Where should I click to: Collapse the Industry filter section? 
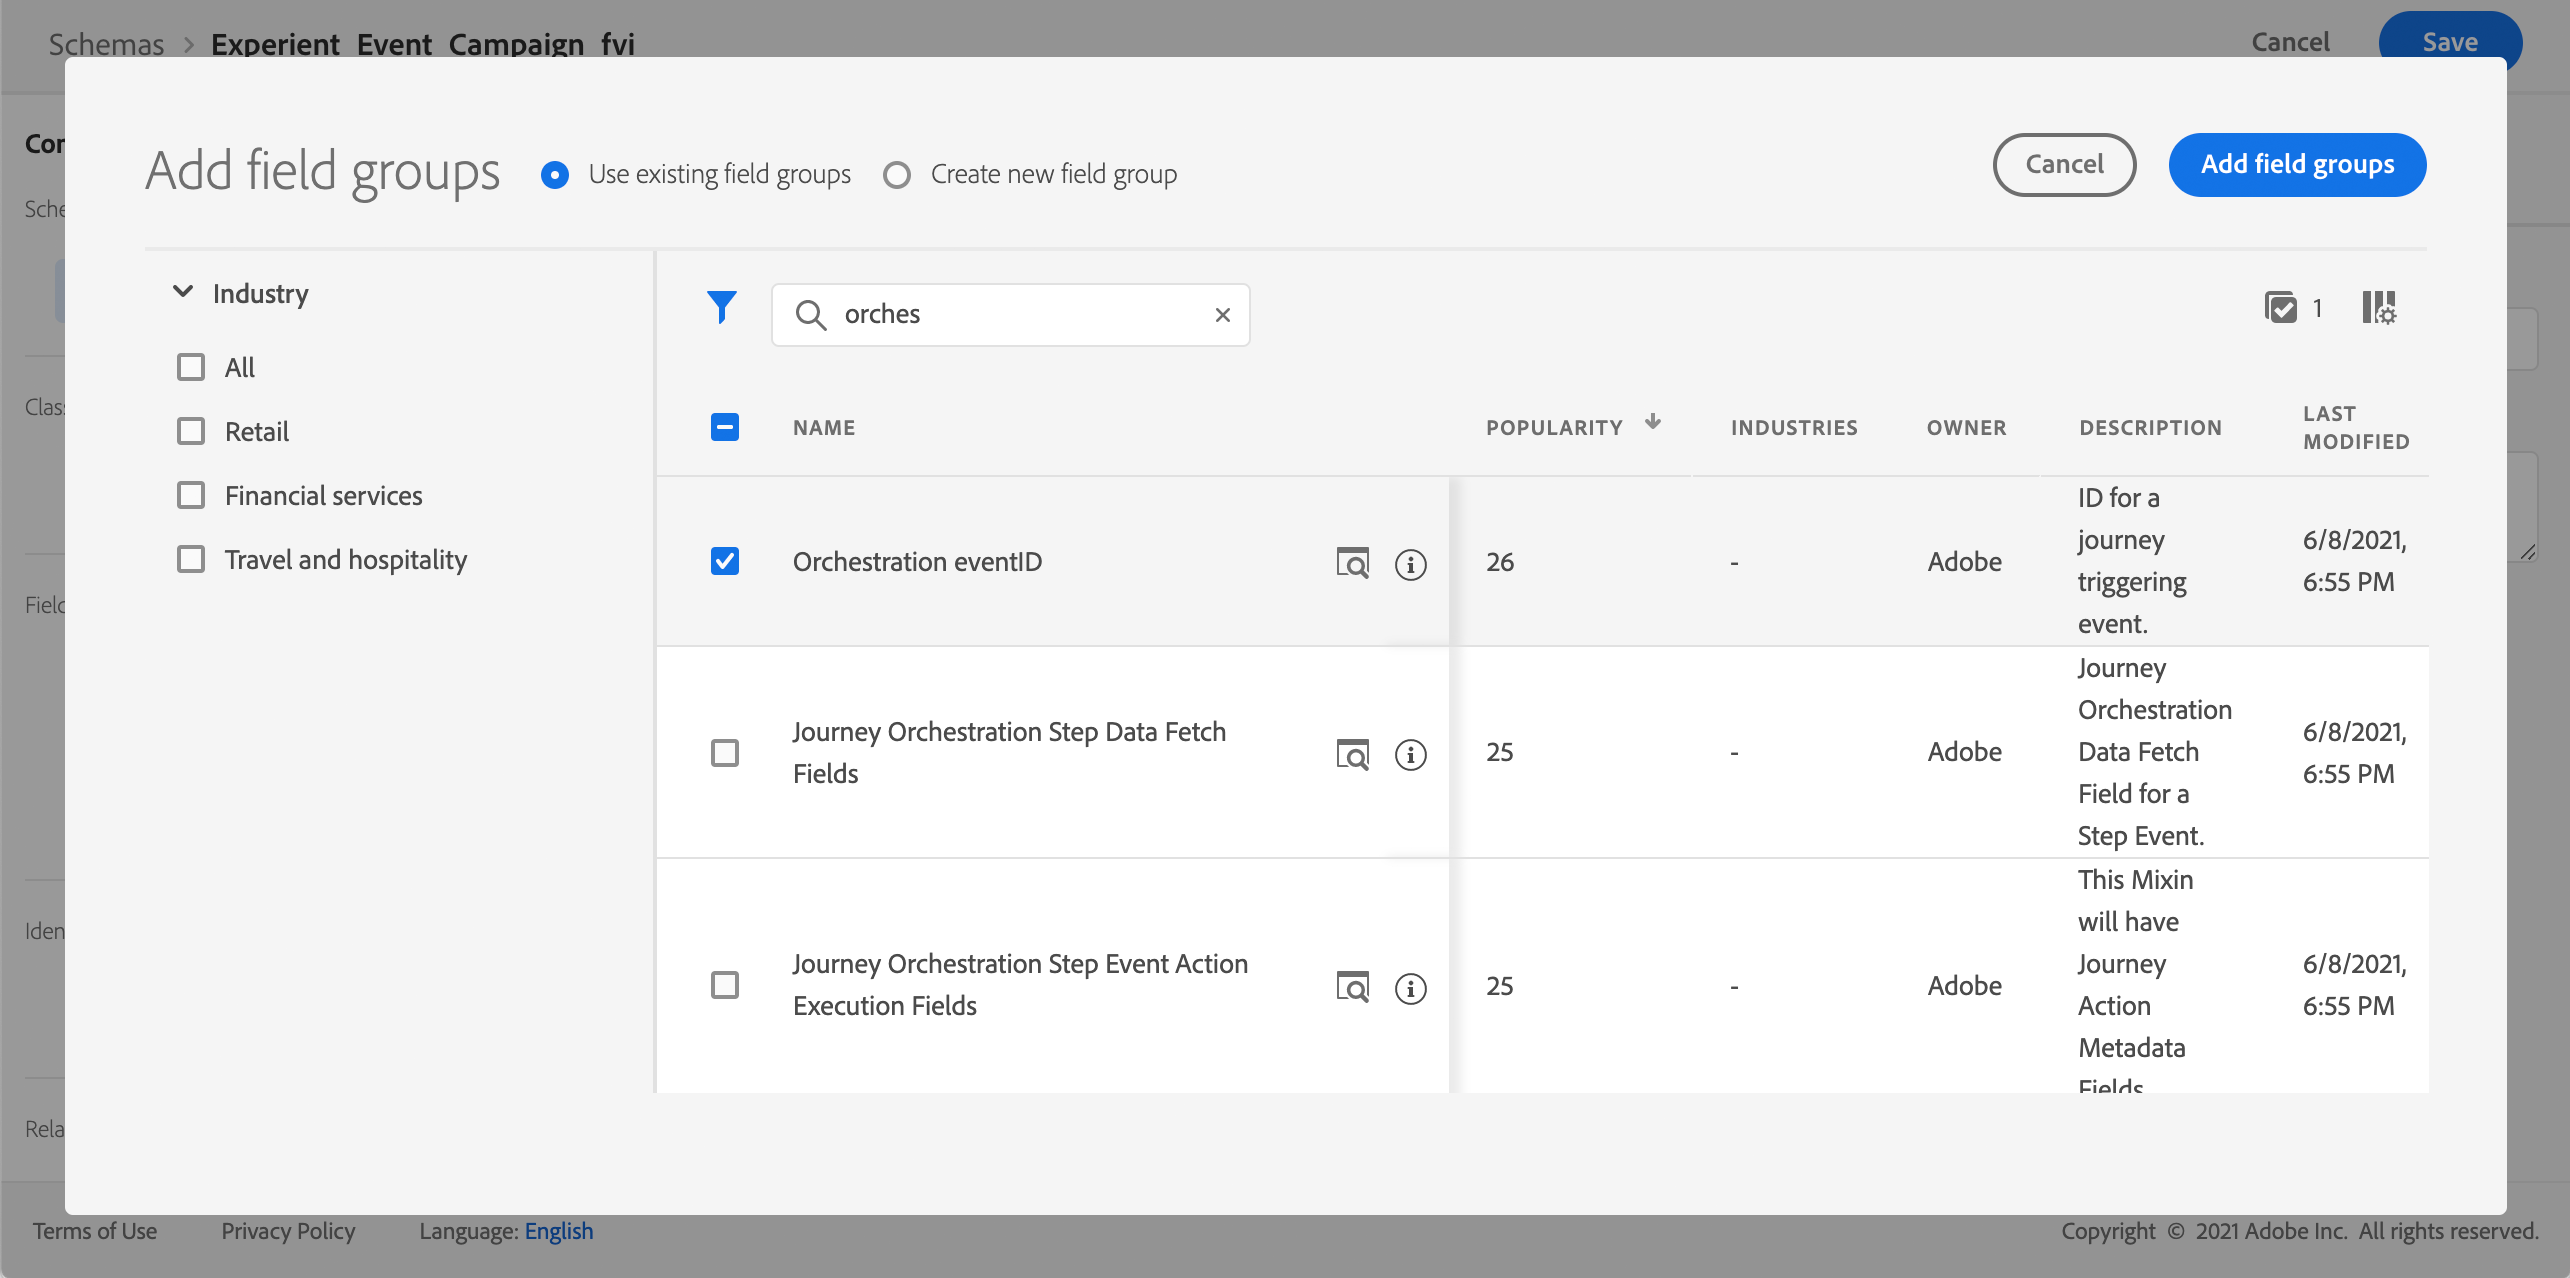[183, 292]
